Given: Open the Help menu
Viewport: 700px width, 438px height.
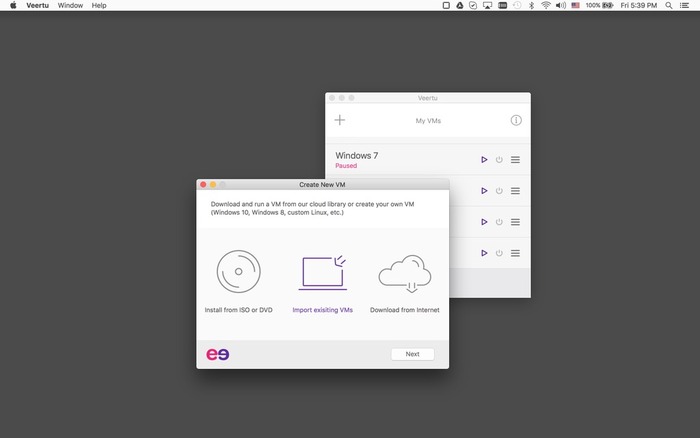Looking at the screenshot, I should [99, 5].
